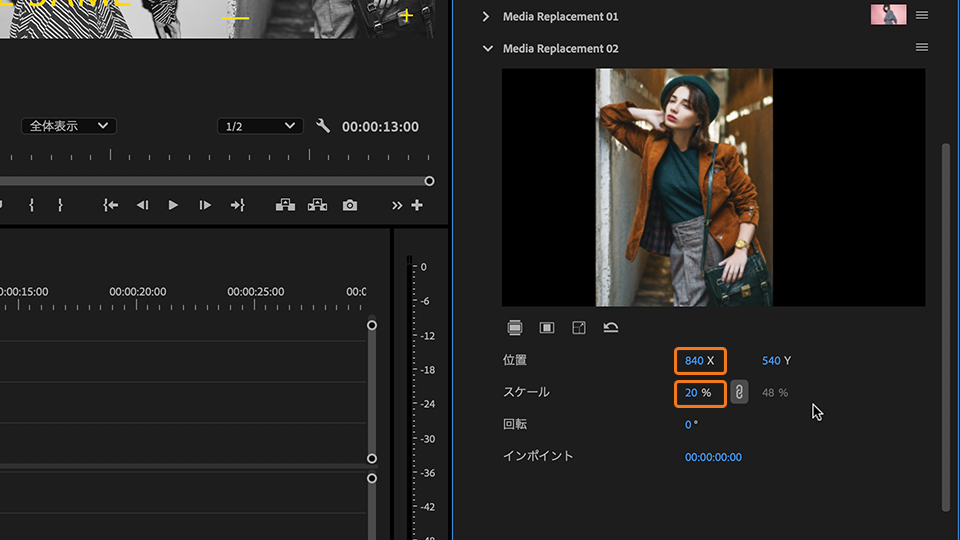The height and width of the screenshot is (540, 960).
Task: Click the monitor zoom scroll bar end handle
Action: (x=429, y=181)
